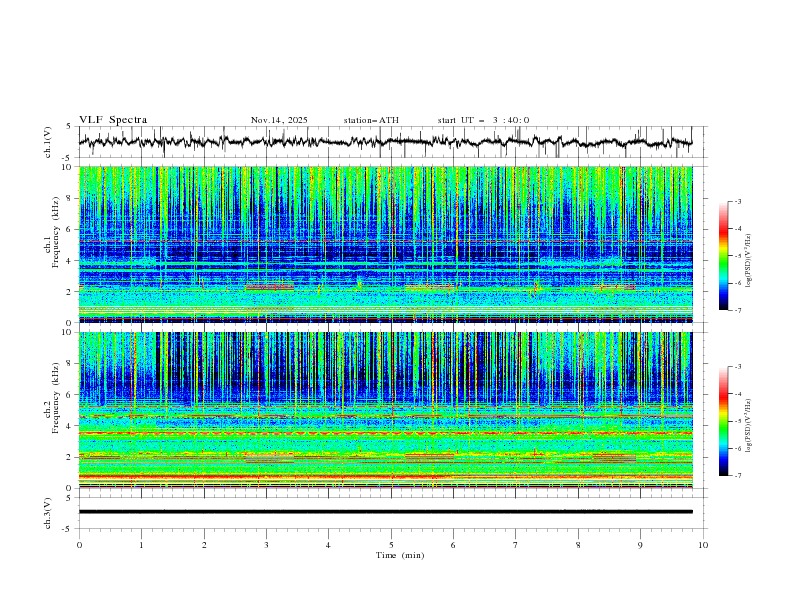Click the 'ch.1 Frequency (kHz)' axis label
792x612 pixels.
click(52, 232)
